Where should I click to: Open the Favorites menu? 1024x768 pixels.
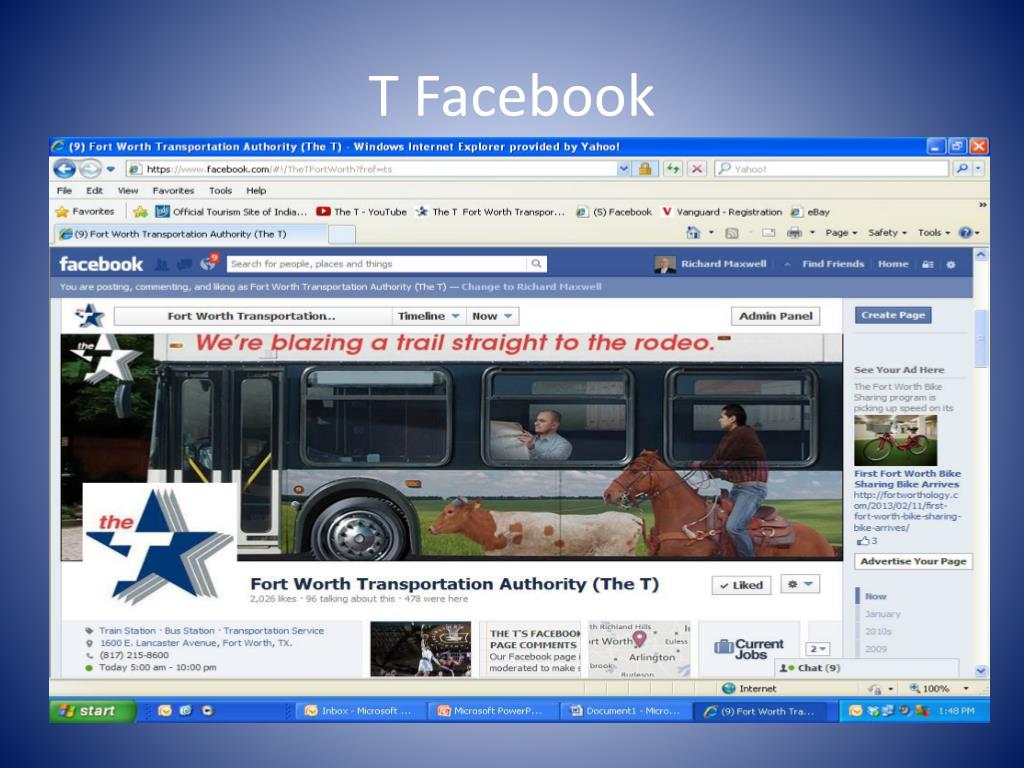[173, 191]
